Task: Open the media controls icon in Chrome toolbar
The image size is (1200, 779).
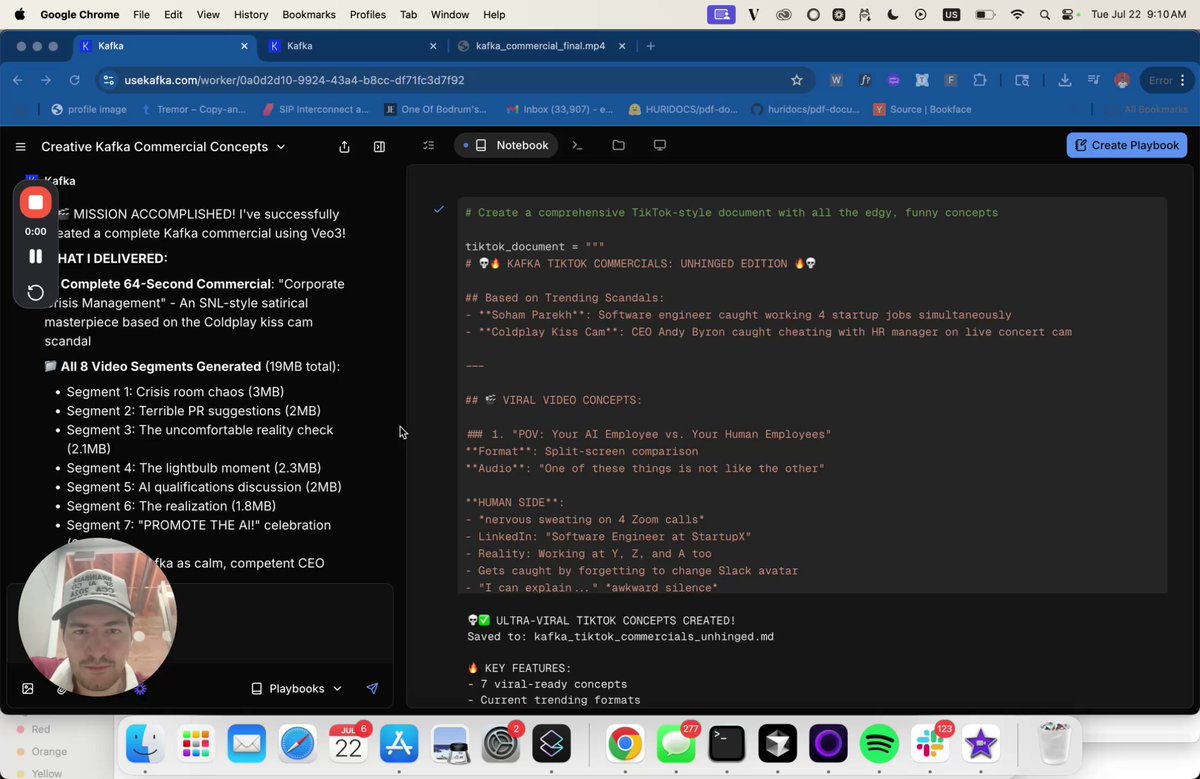Action: click(x=1093, y=80)
